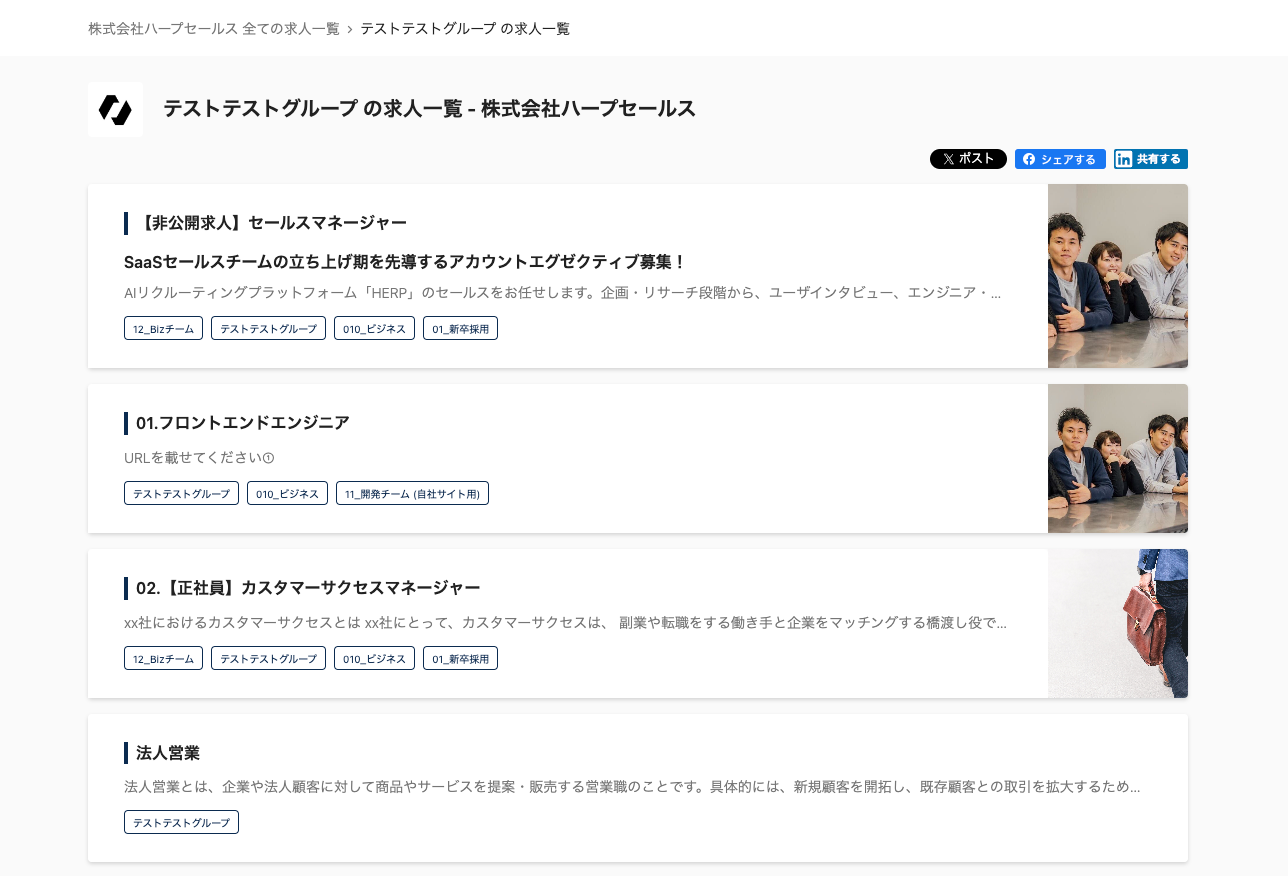Open the 01.フロントエンドエンジニア job title

click(243, 423)
